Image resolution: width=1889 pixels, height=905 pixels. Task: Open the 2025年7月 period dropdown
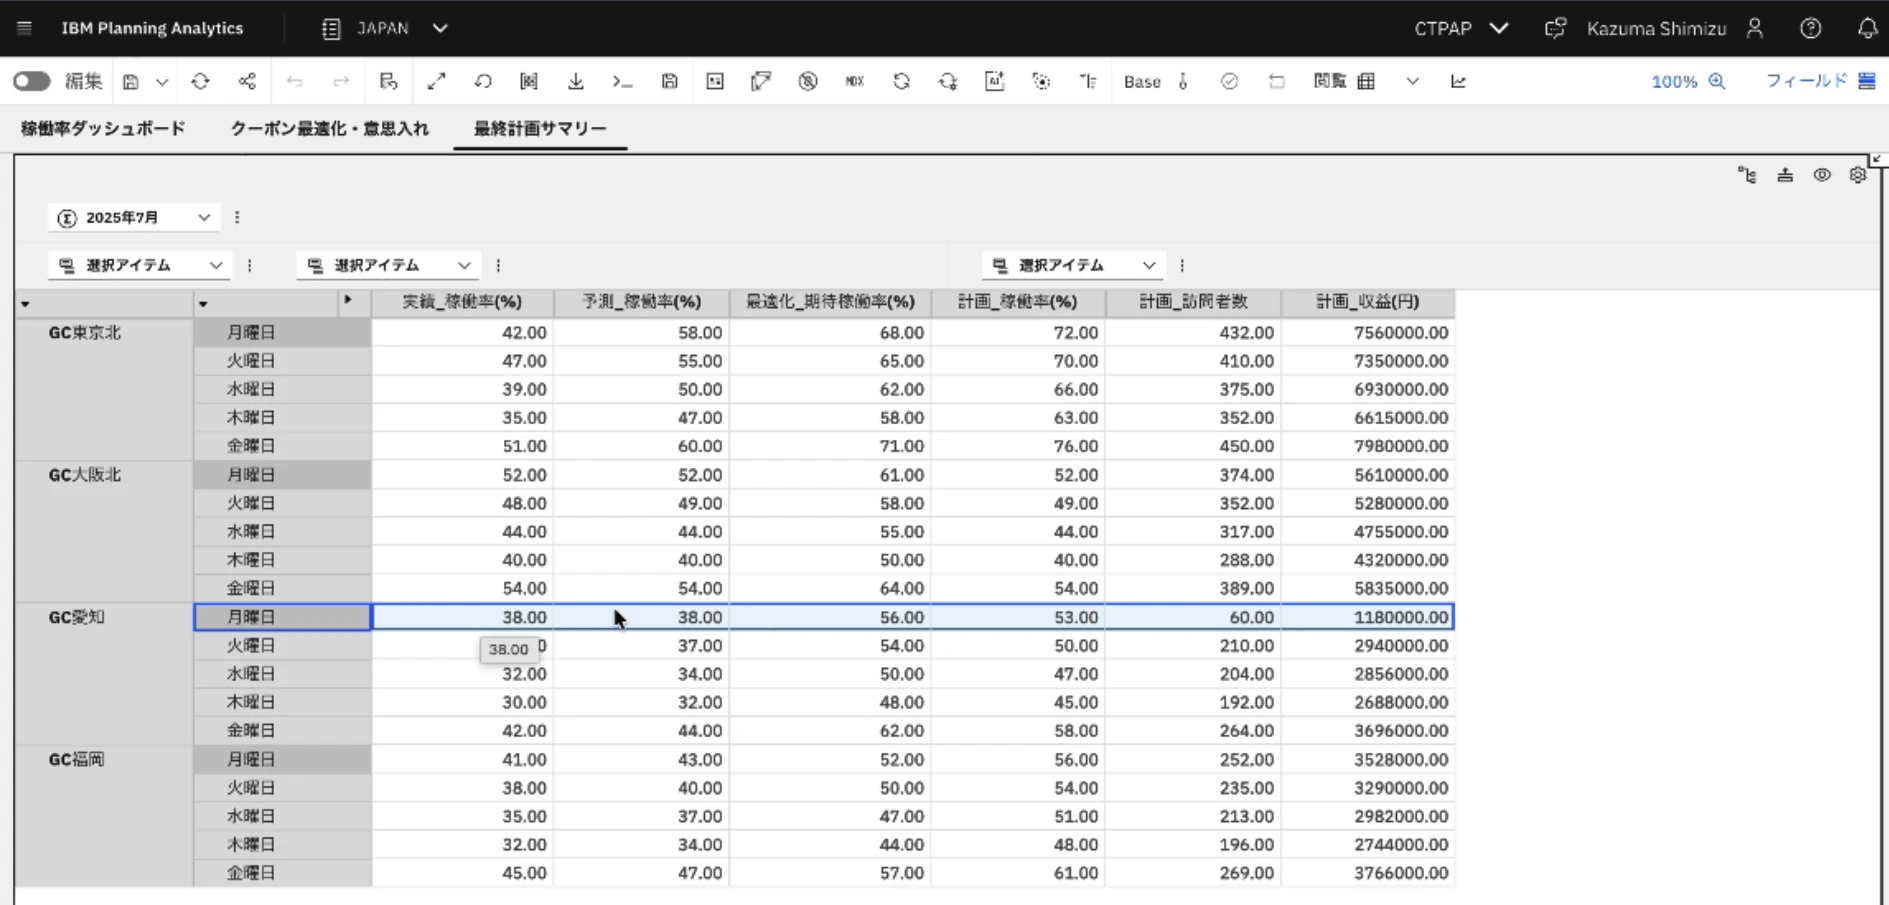134,217
